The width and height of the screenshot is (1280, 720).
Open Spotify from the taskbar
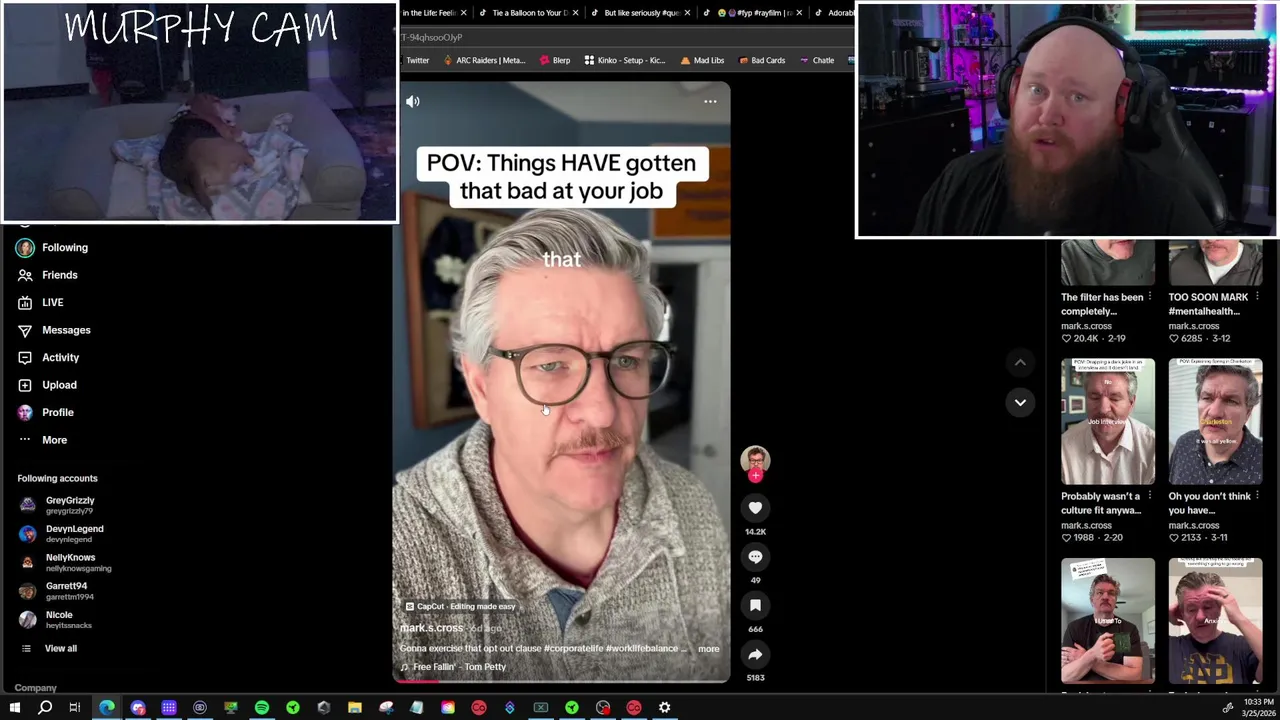coord(262,708)
